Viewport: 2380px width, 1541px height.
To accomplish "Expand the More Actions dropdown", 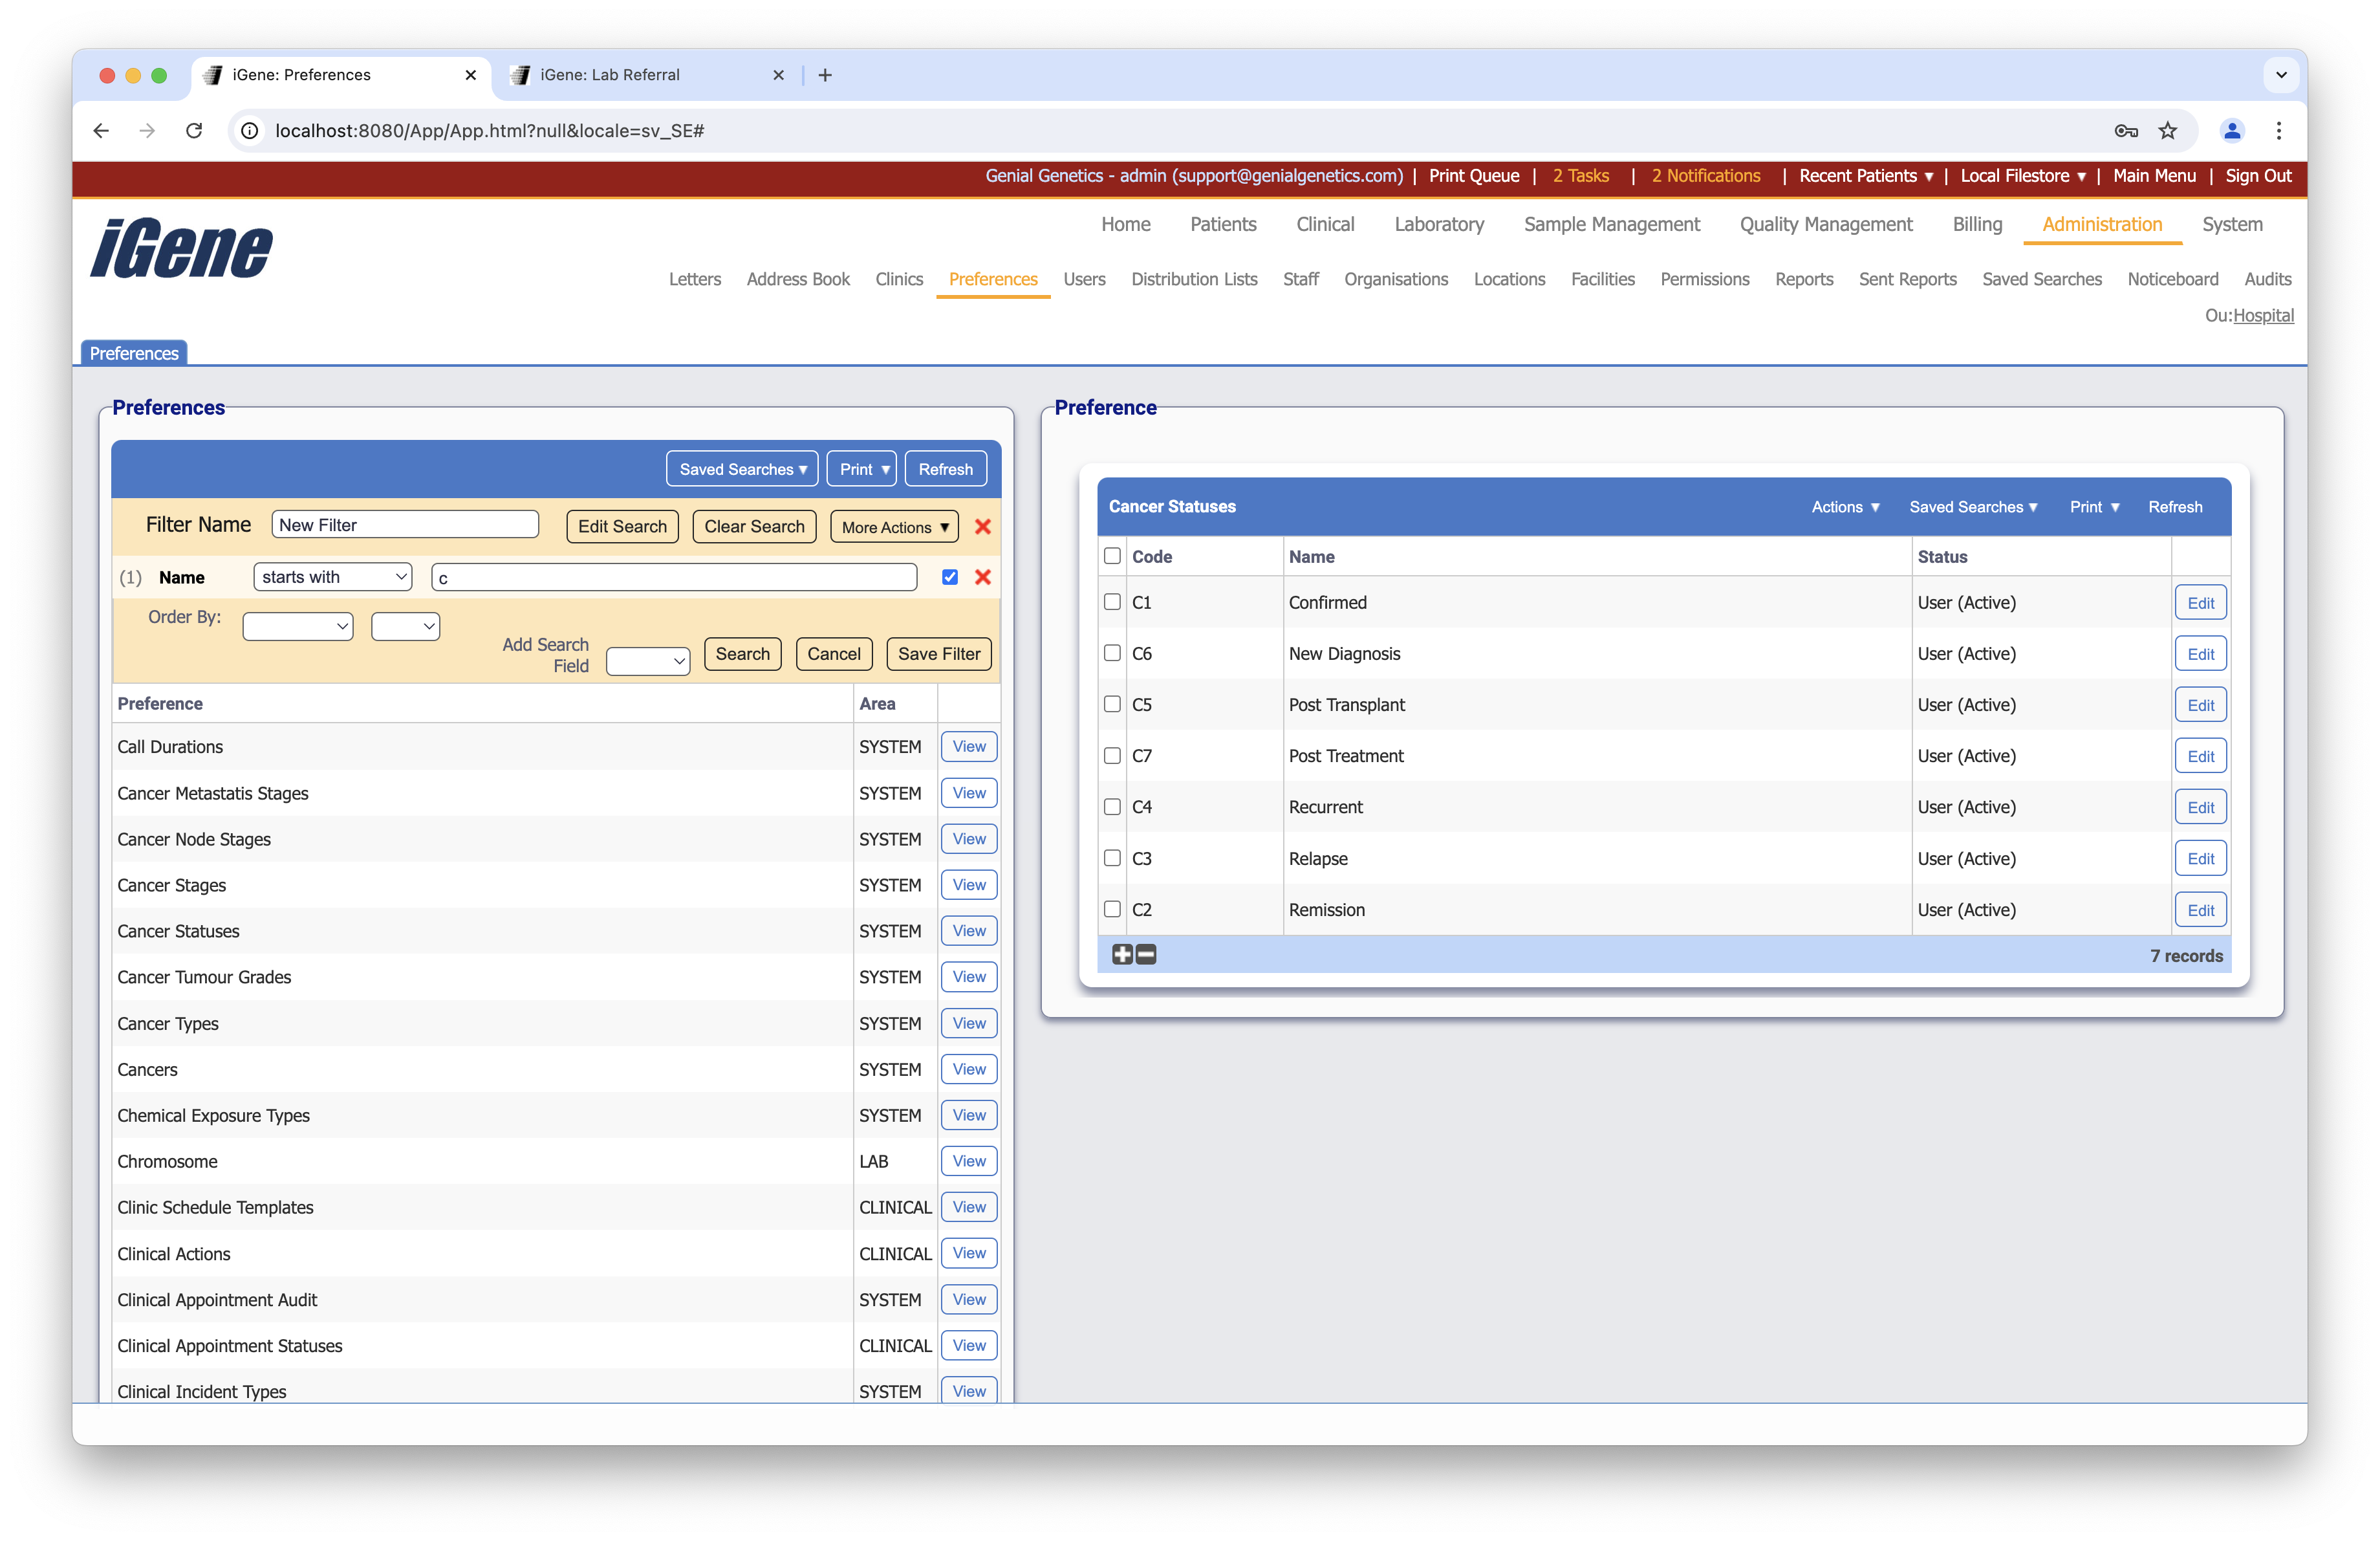I will pyautogui.click(x=894, y=527).
